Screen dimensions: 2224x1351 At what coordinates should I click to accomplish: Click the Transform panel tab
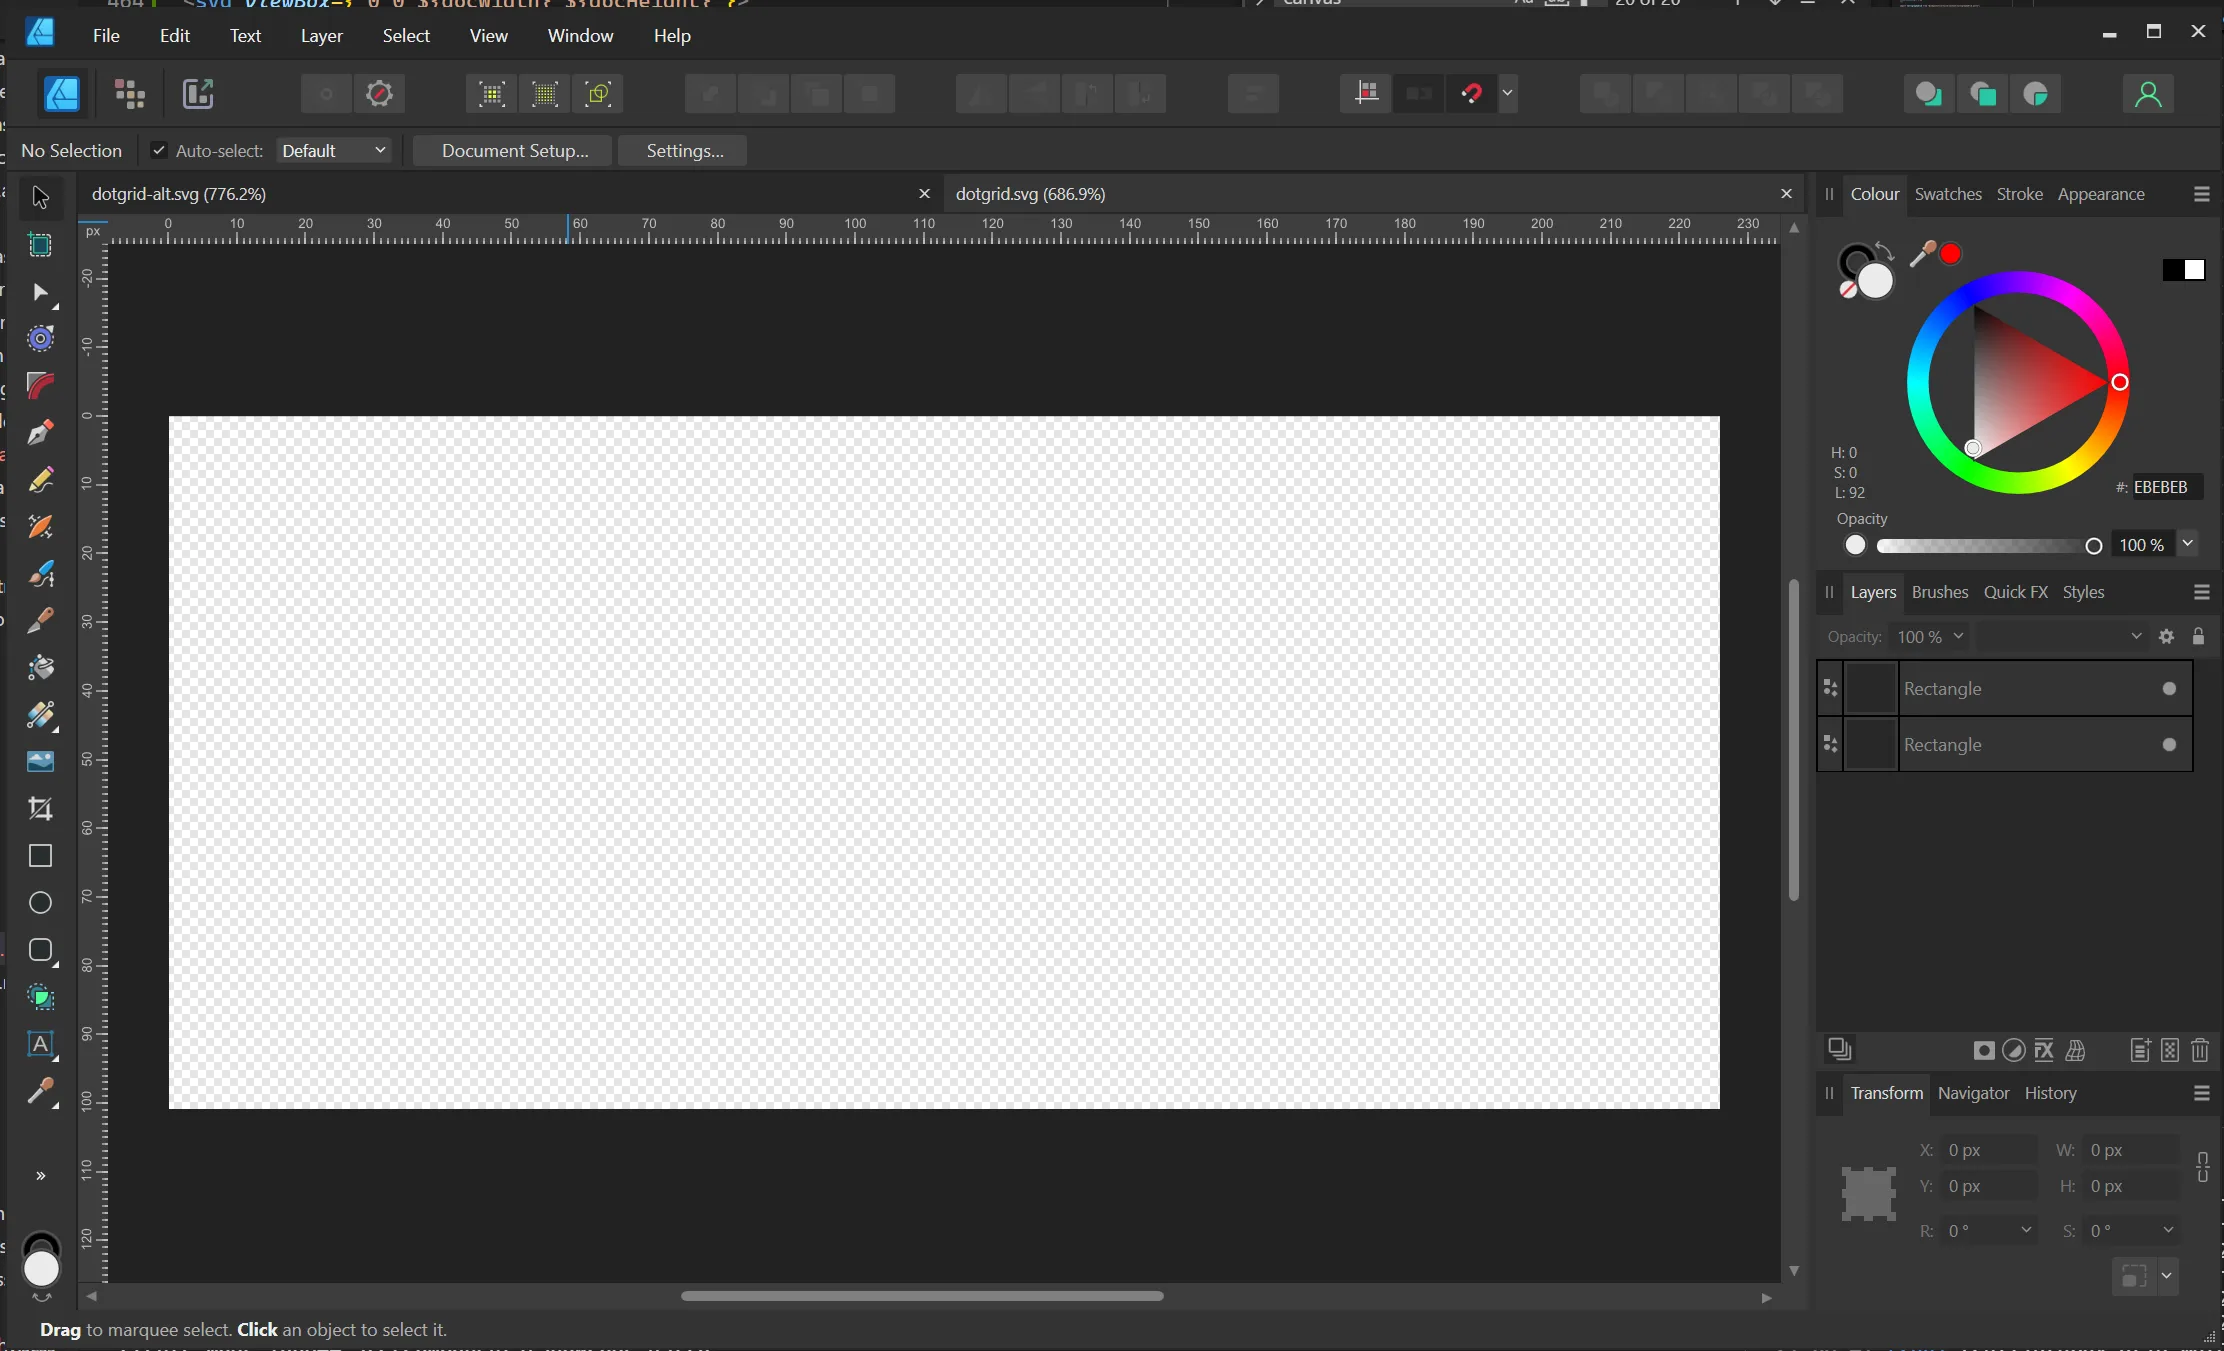pyautogui.click(x=1887, y=1092)
